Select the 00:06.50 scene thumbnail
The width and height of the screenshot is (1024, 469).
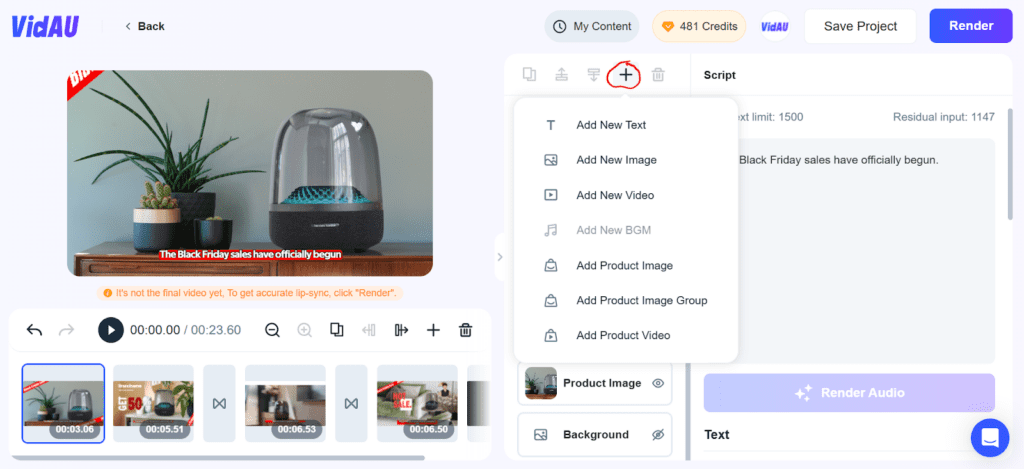(417, 404)
